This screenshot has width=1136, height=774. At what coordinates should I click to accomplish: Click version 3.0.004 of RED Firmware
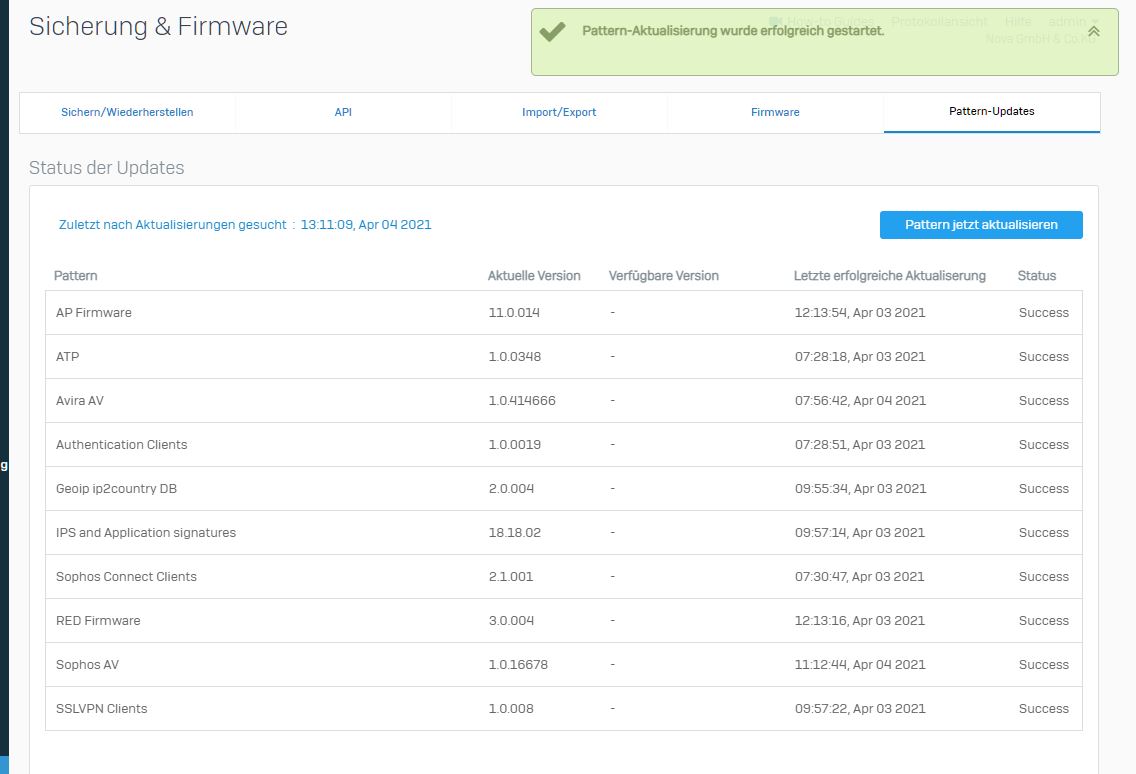511,620
